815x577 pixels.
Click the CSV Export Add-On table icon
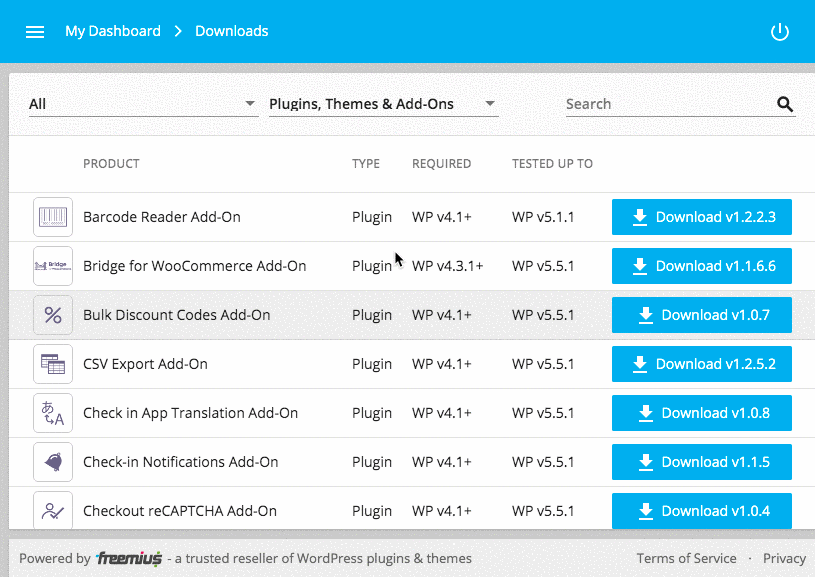pyautogui.click(x=53, y=364)
